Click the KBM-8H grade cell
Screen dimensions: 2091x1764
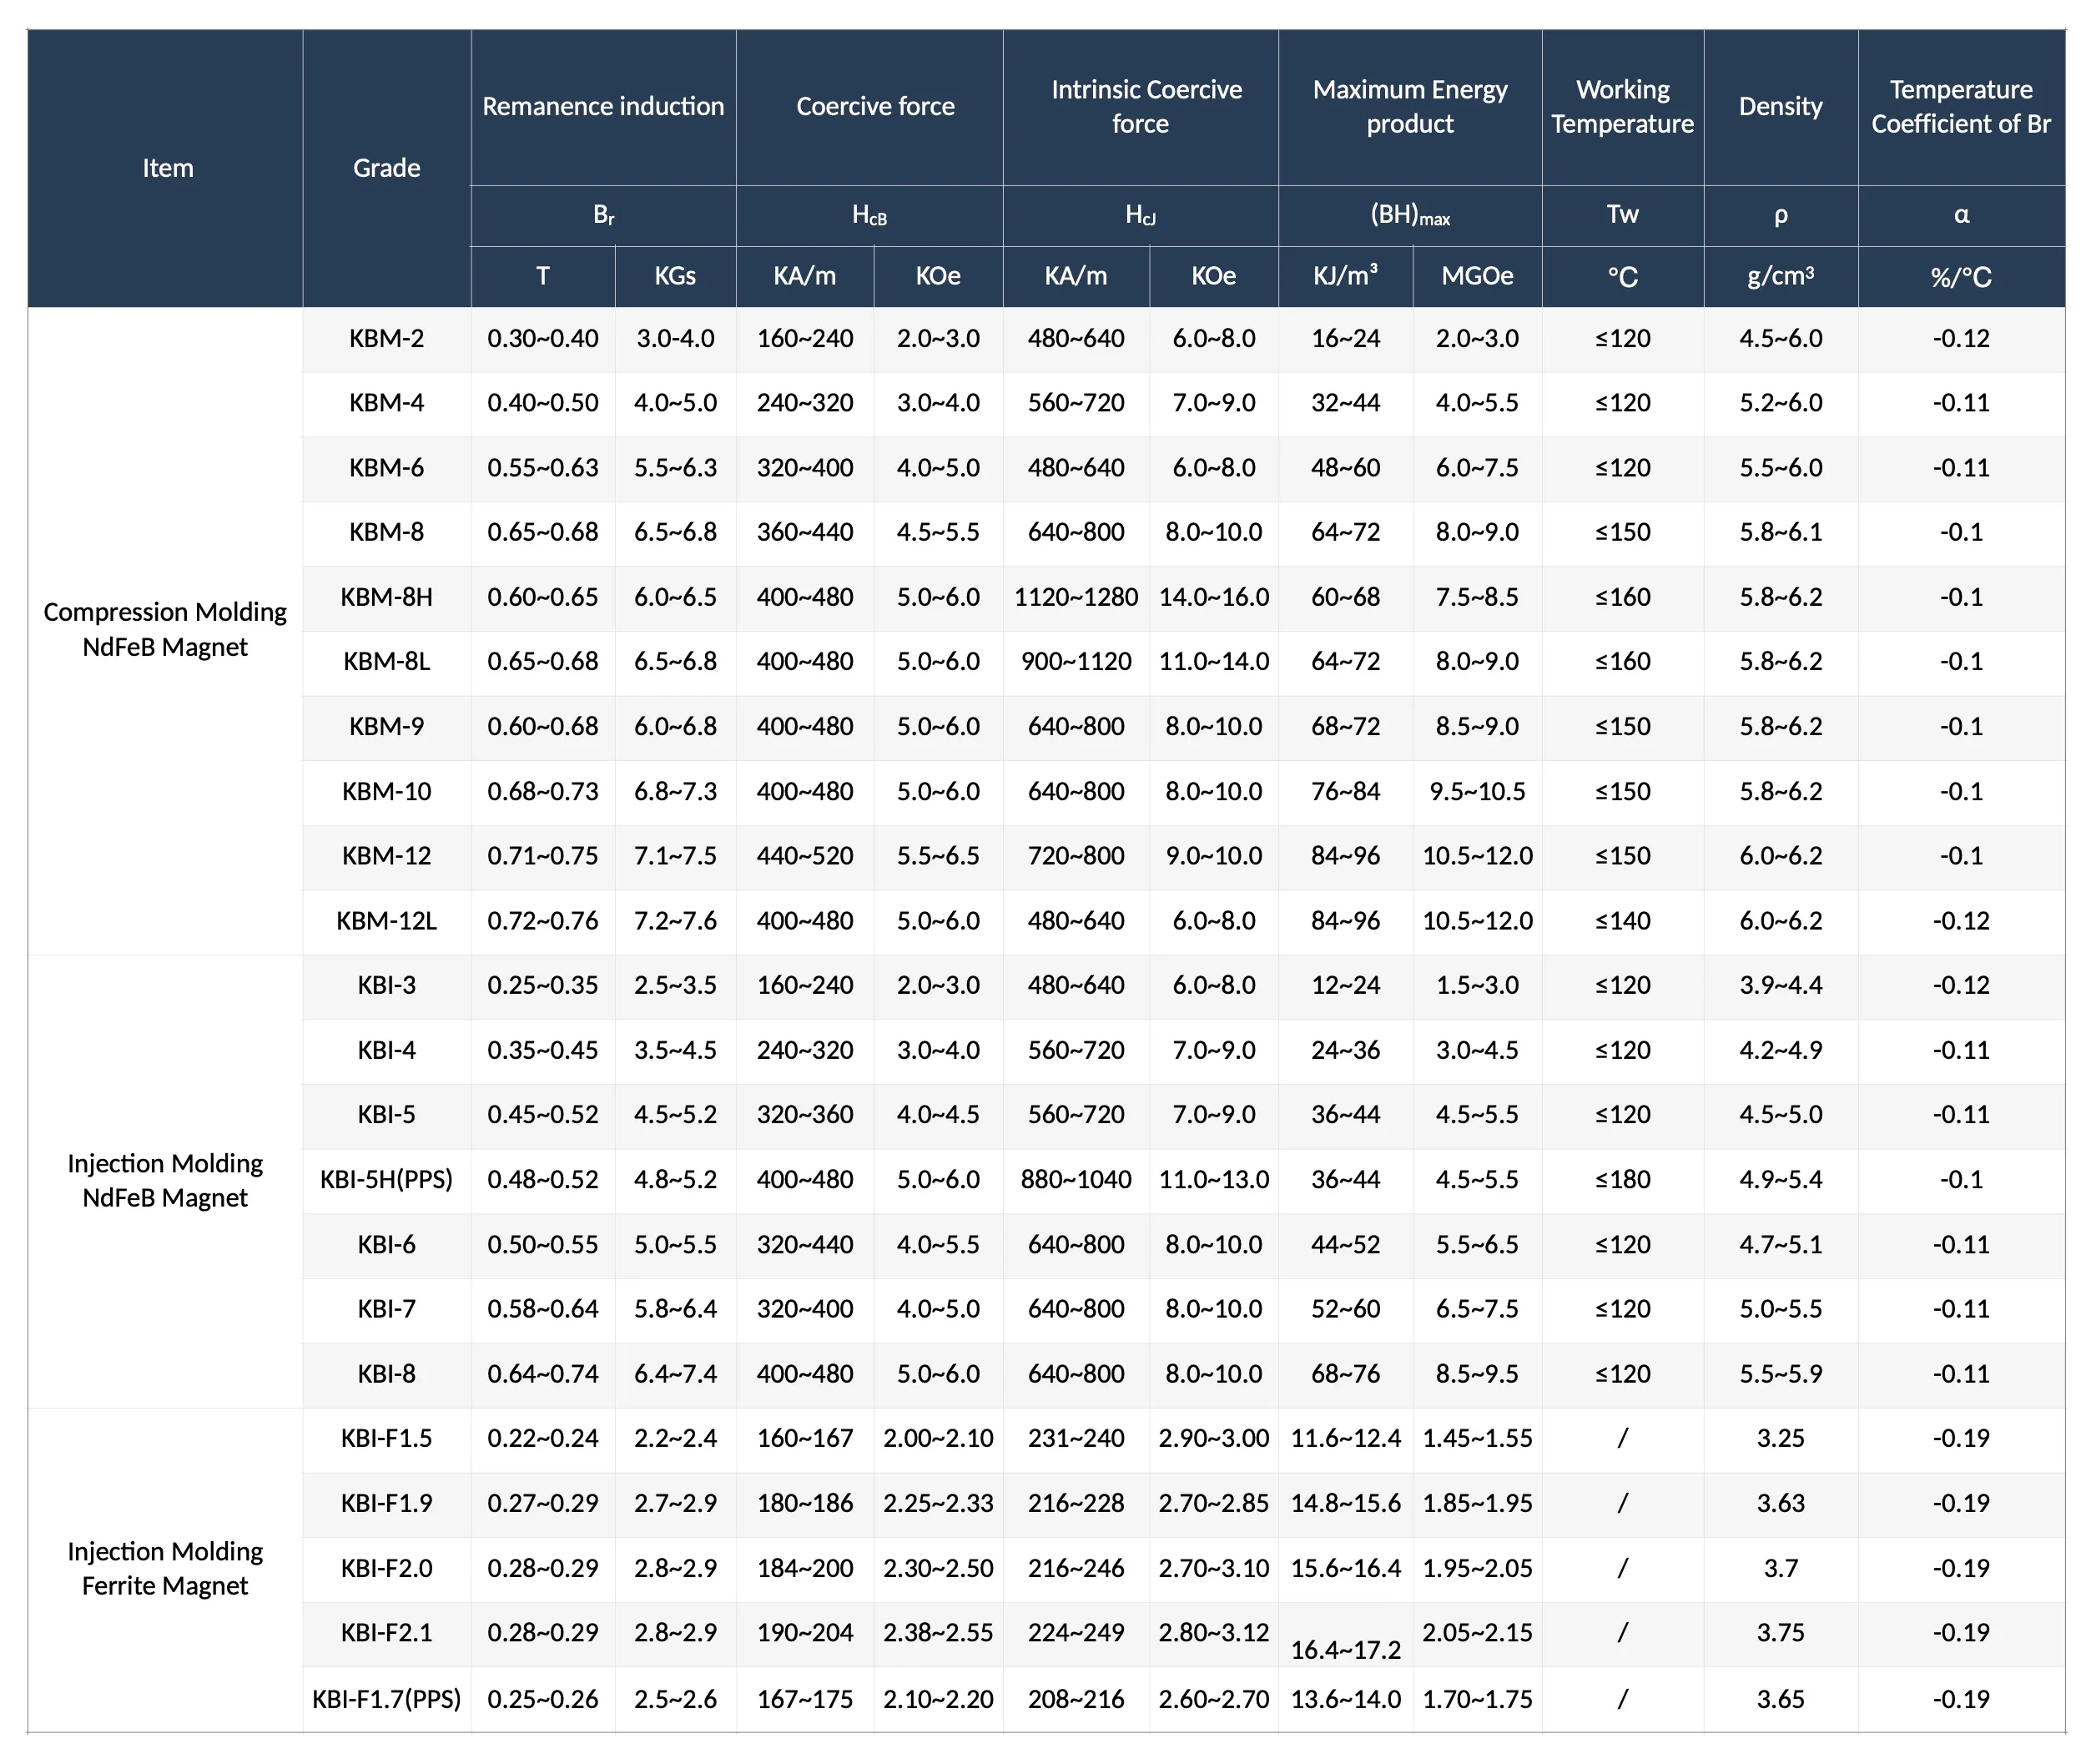click(386, 597)
